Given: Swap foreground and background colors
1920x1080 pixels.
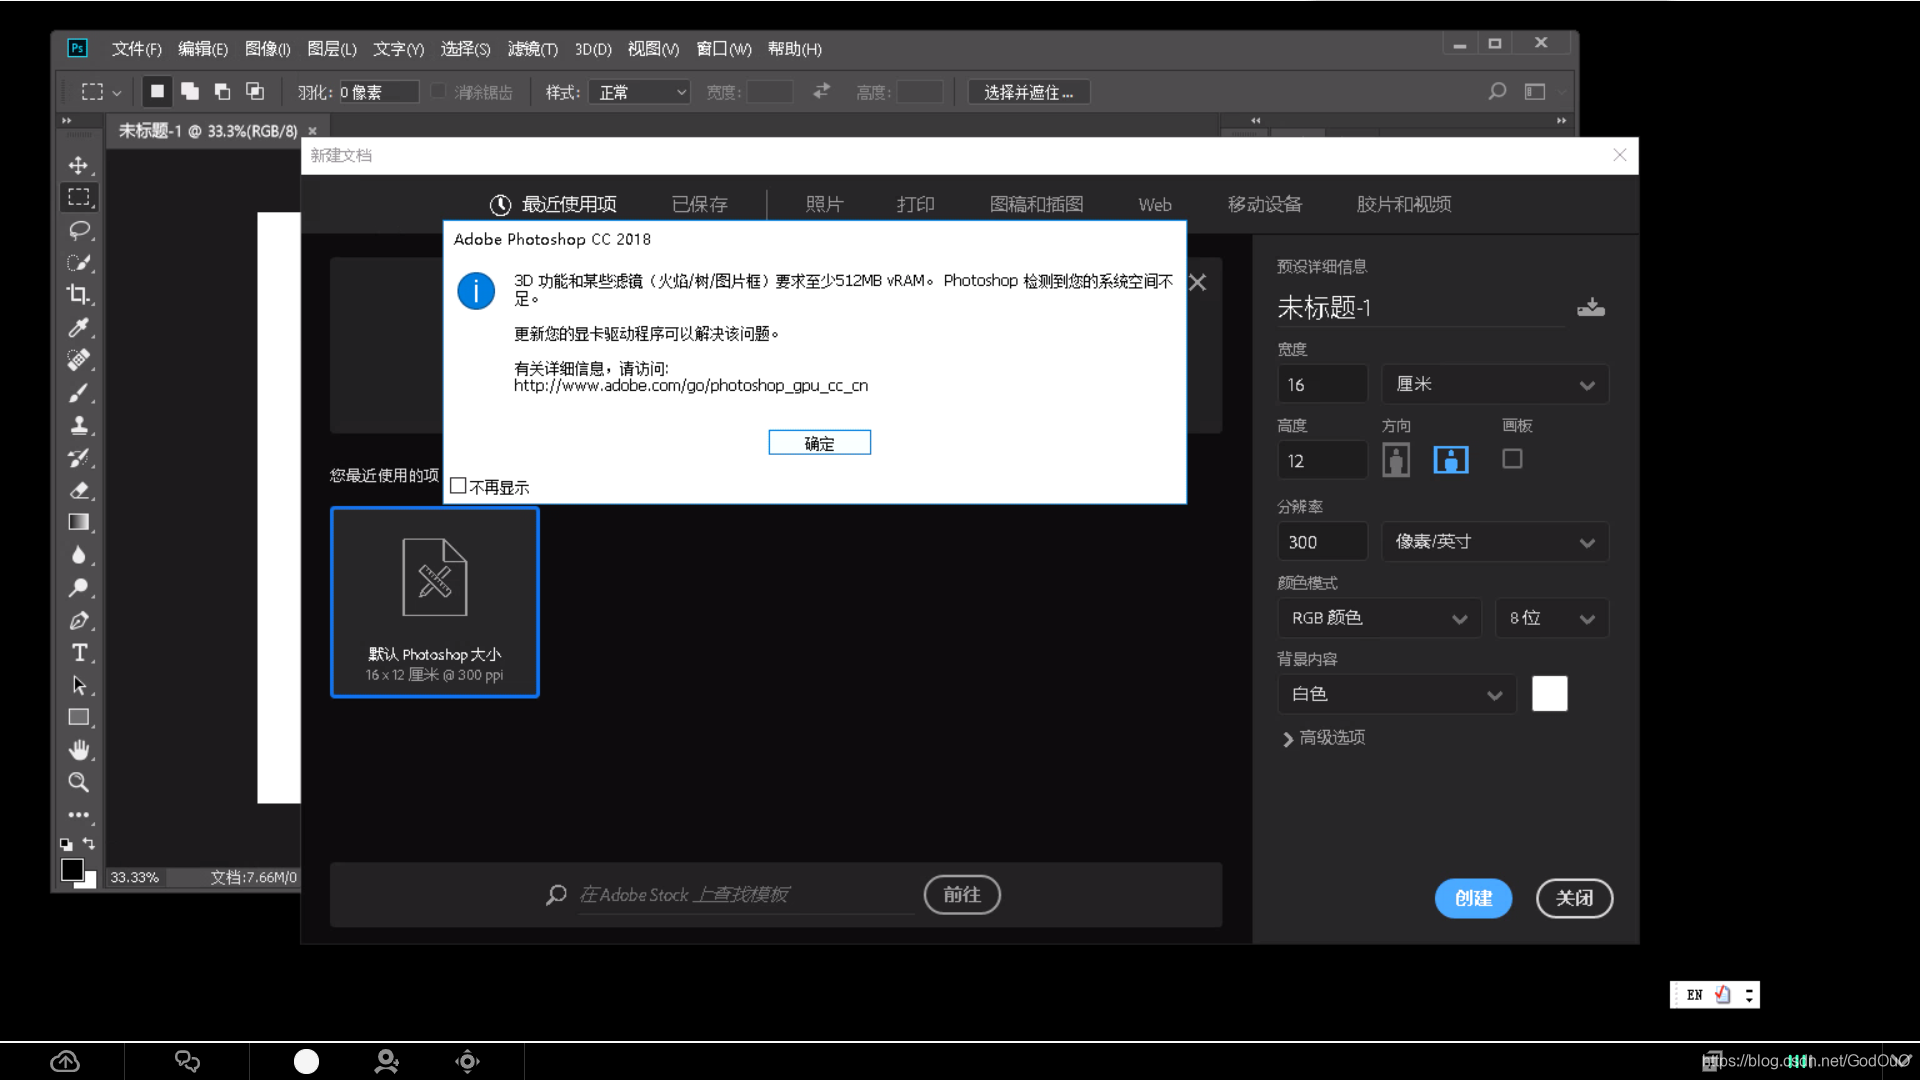Looking at the screenshot, I should pyautogui.click(x=89, y=844).
